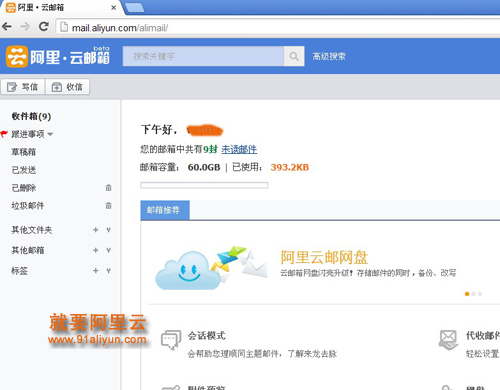Open the 会话模式 feature heading
The image size is (500, 390).
tap(207, 336)
